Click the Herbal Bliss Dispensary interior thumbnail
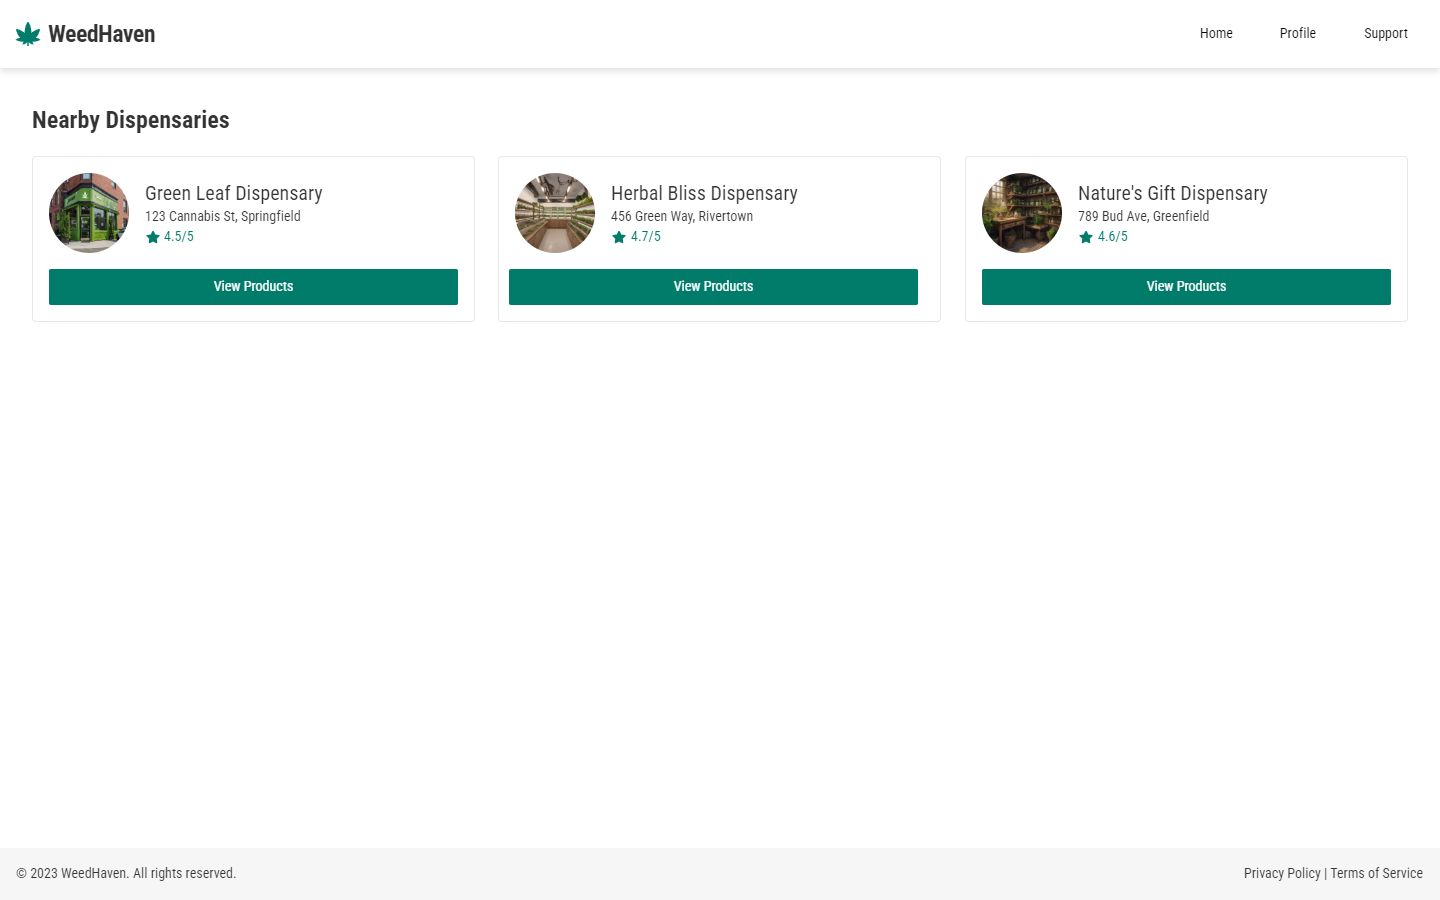 (555, 213)
